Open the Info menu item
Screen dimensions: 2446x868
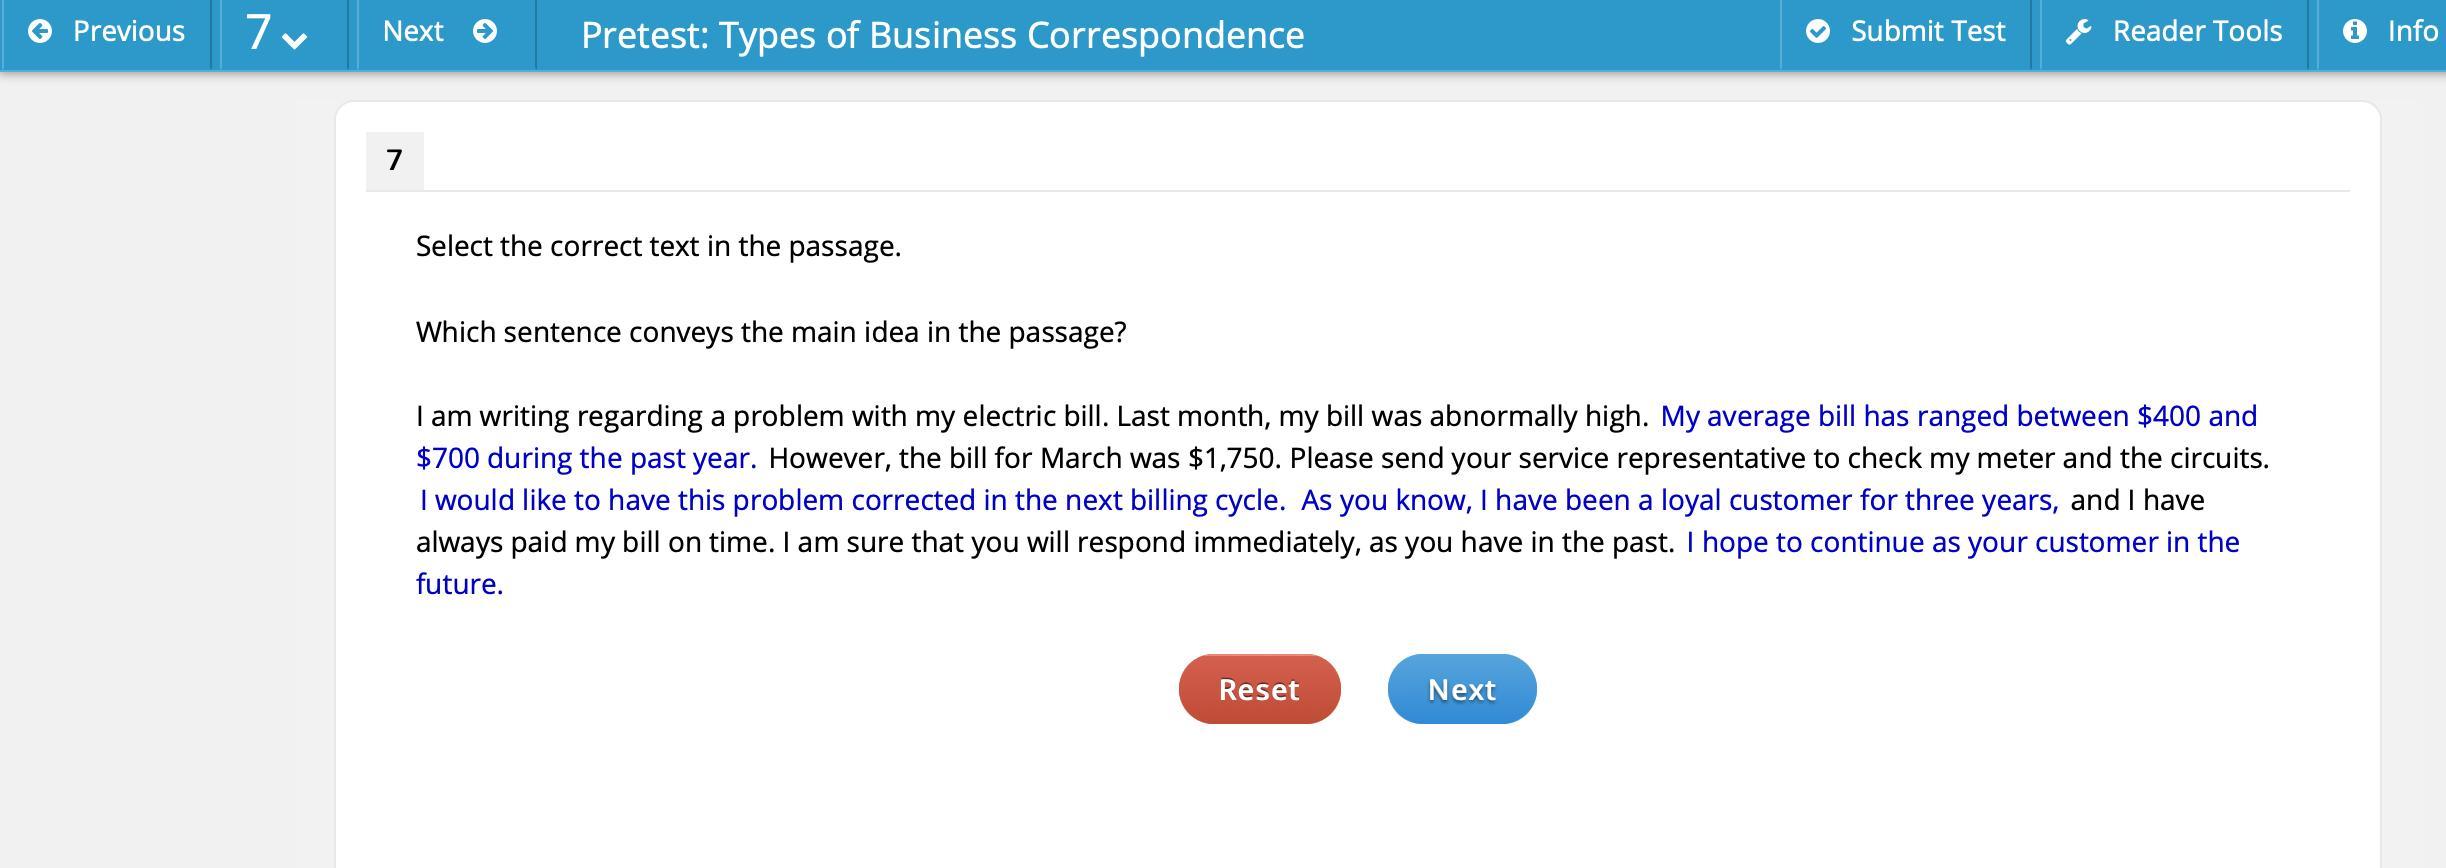2411,32
